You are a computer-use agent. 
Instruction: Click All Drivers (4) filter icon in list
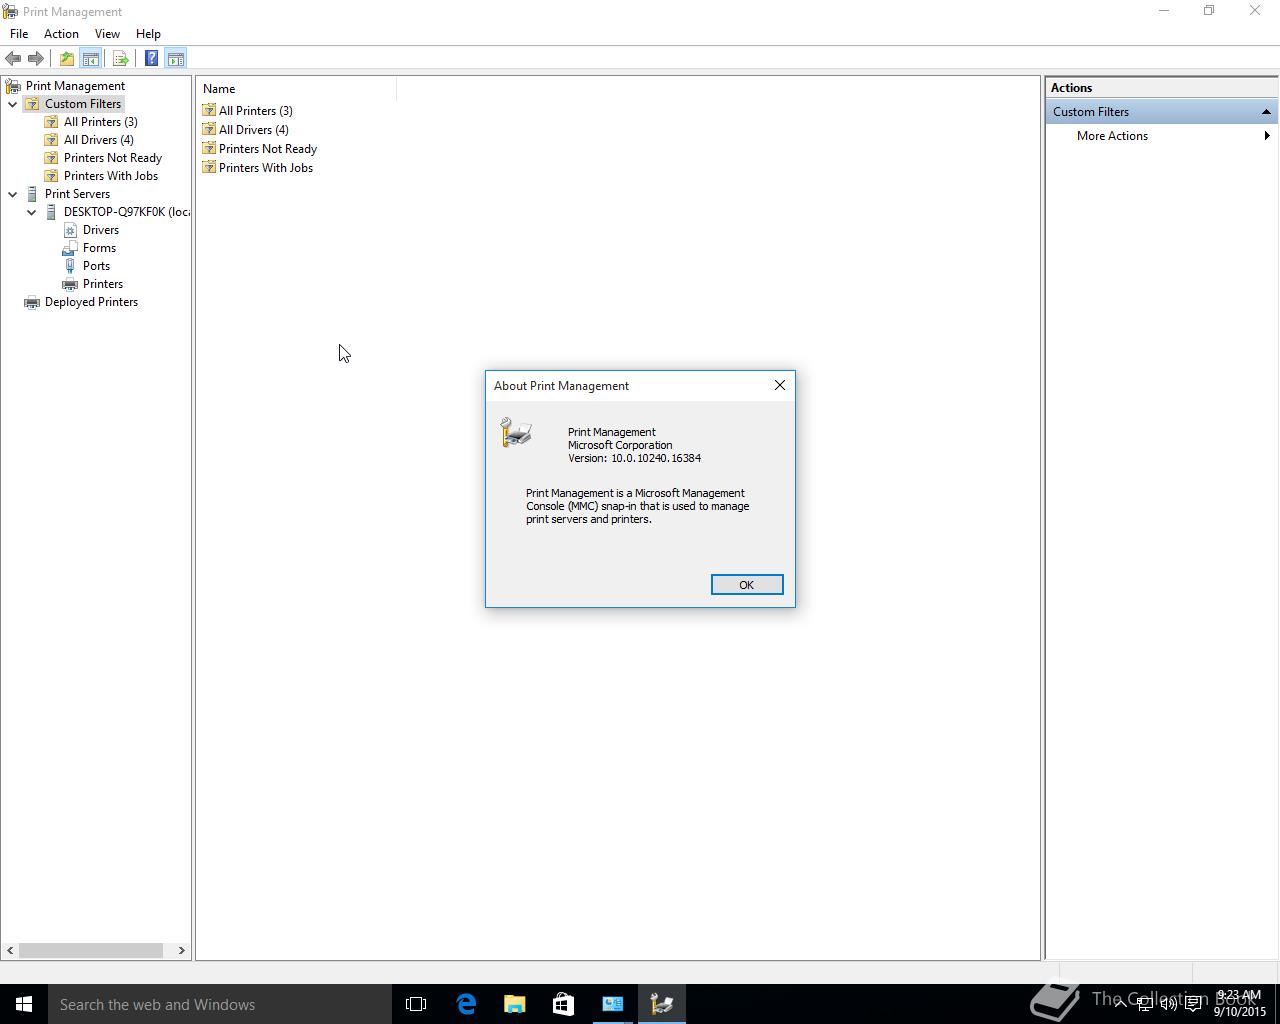(x=209, y=129)
